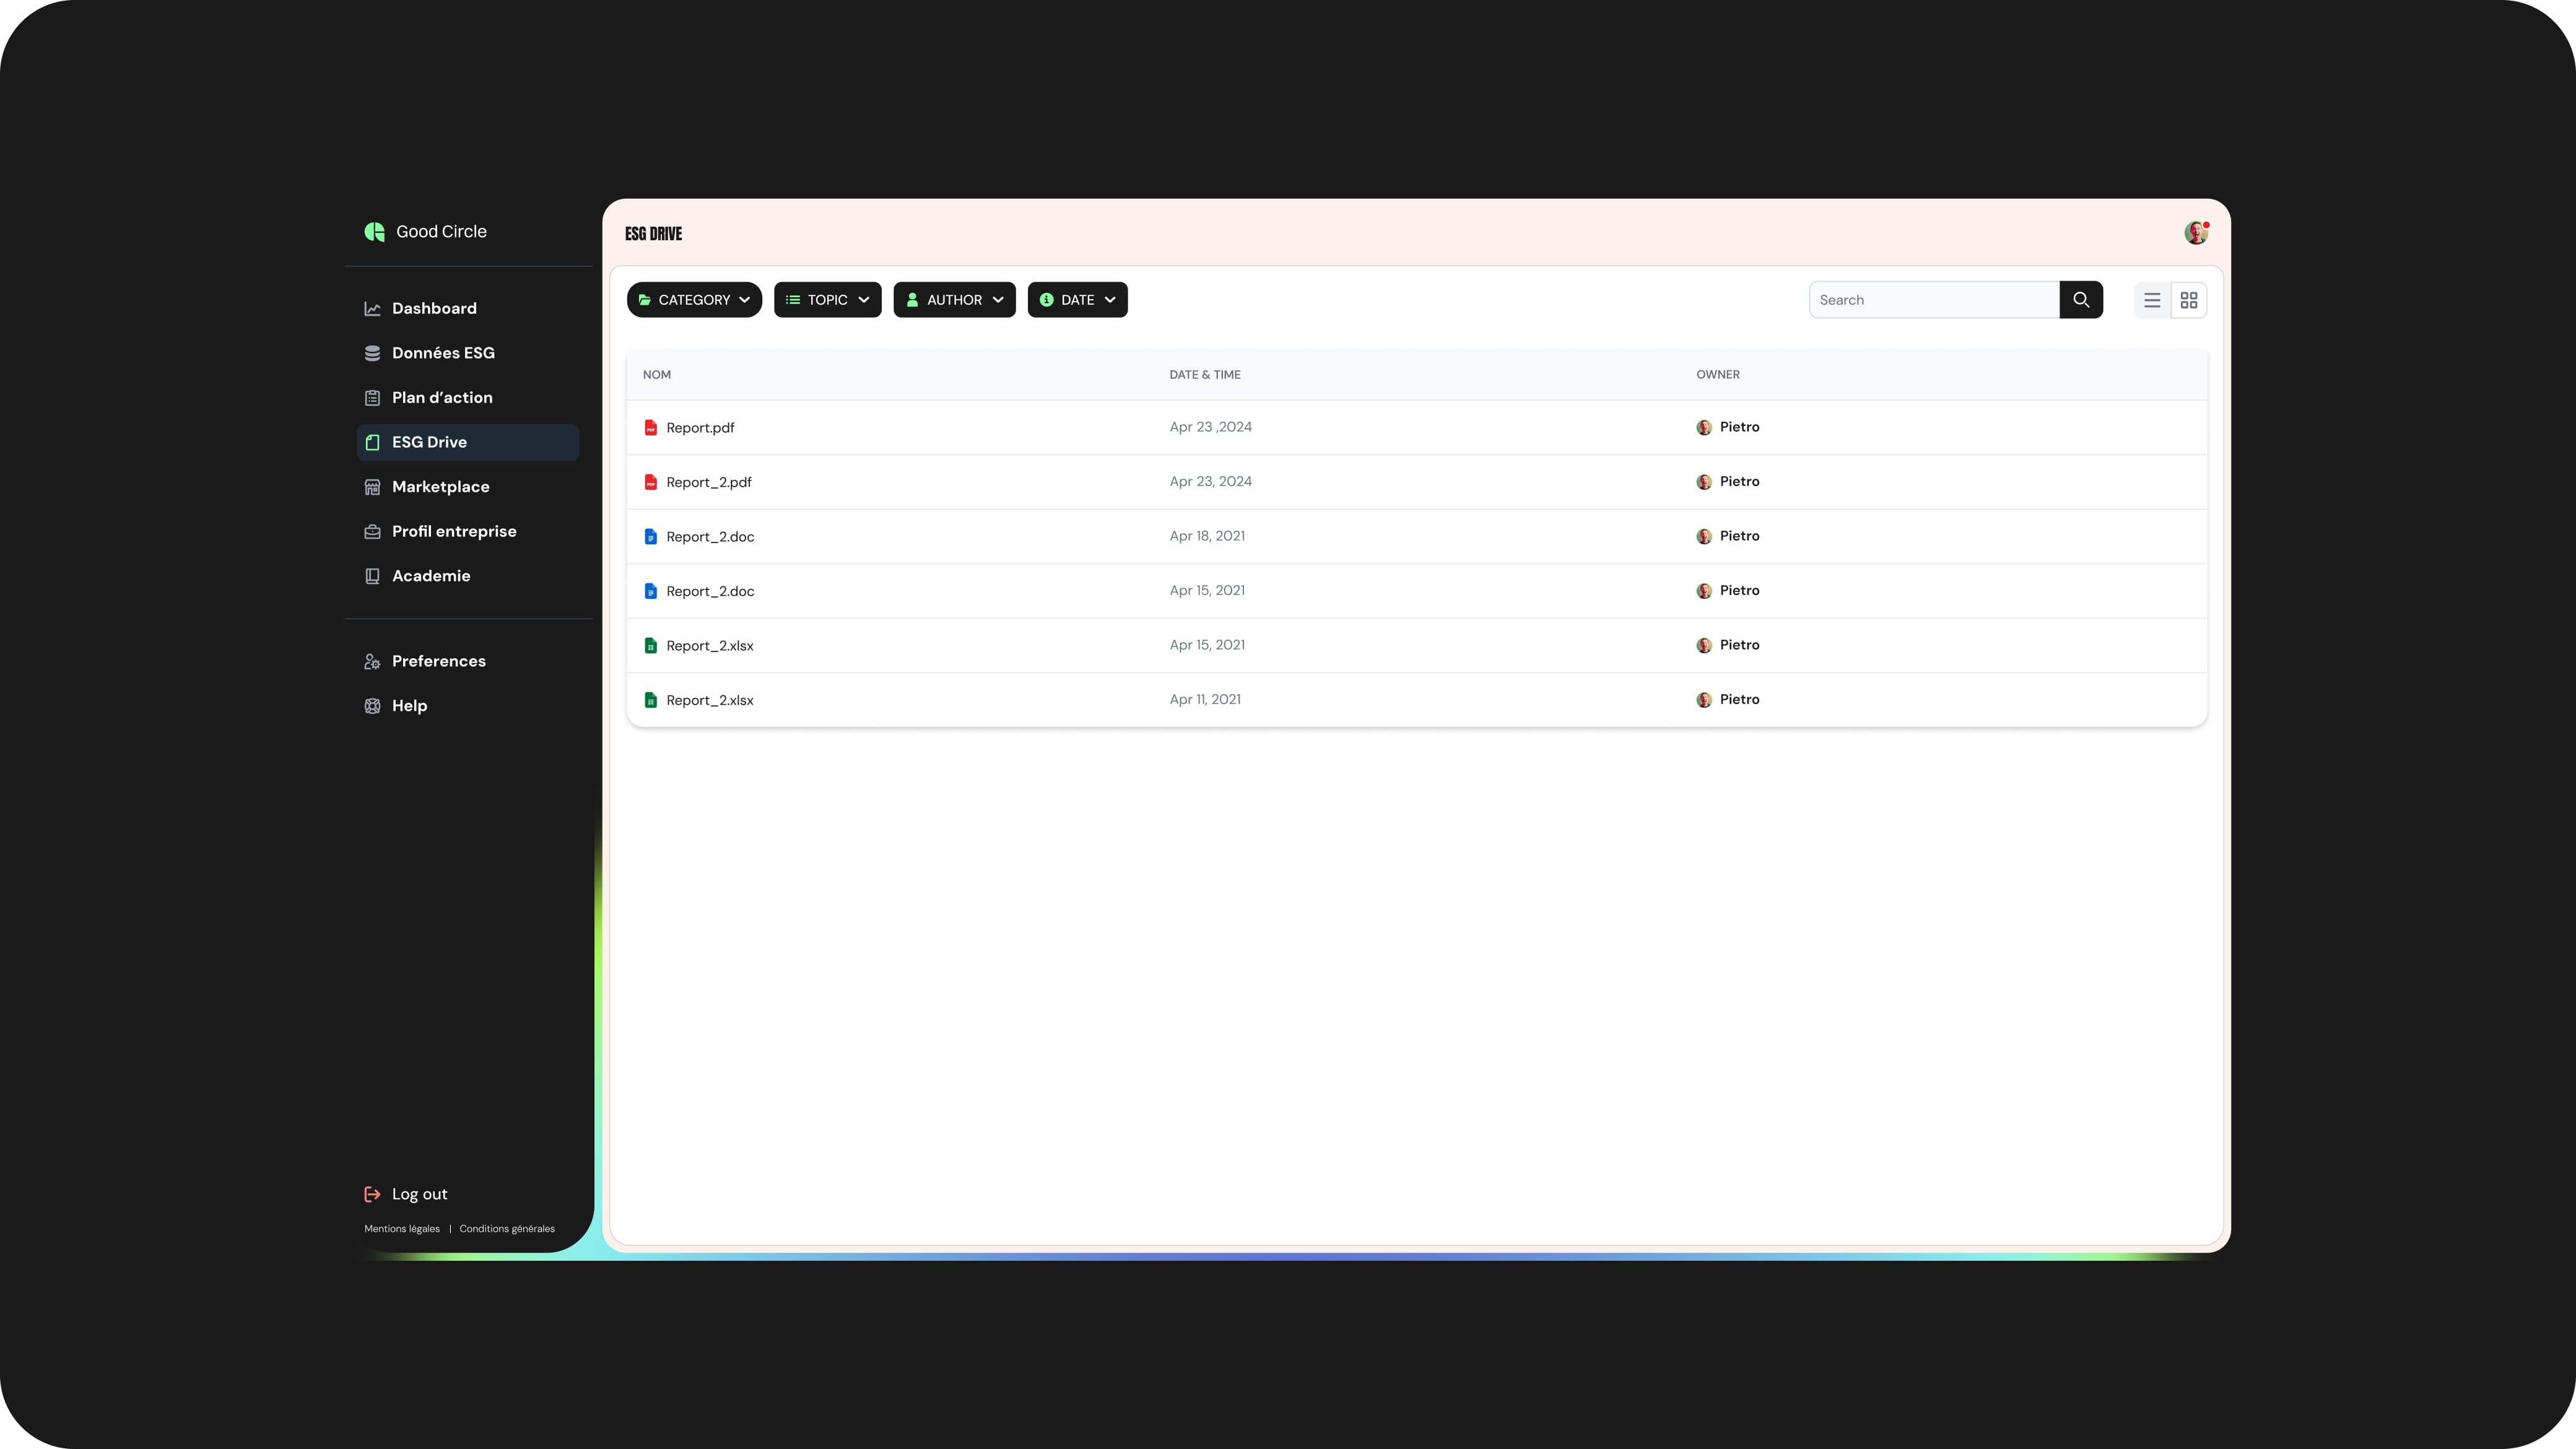Open the Mentions légales link
The height and width of the screenshot is (1449, 2576).
coord(402,1229)
